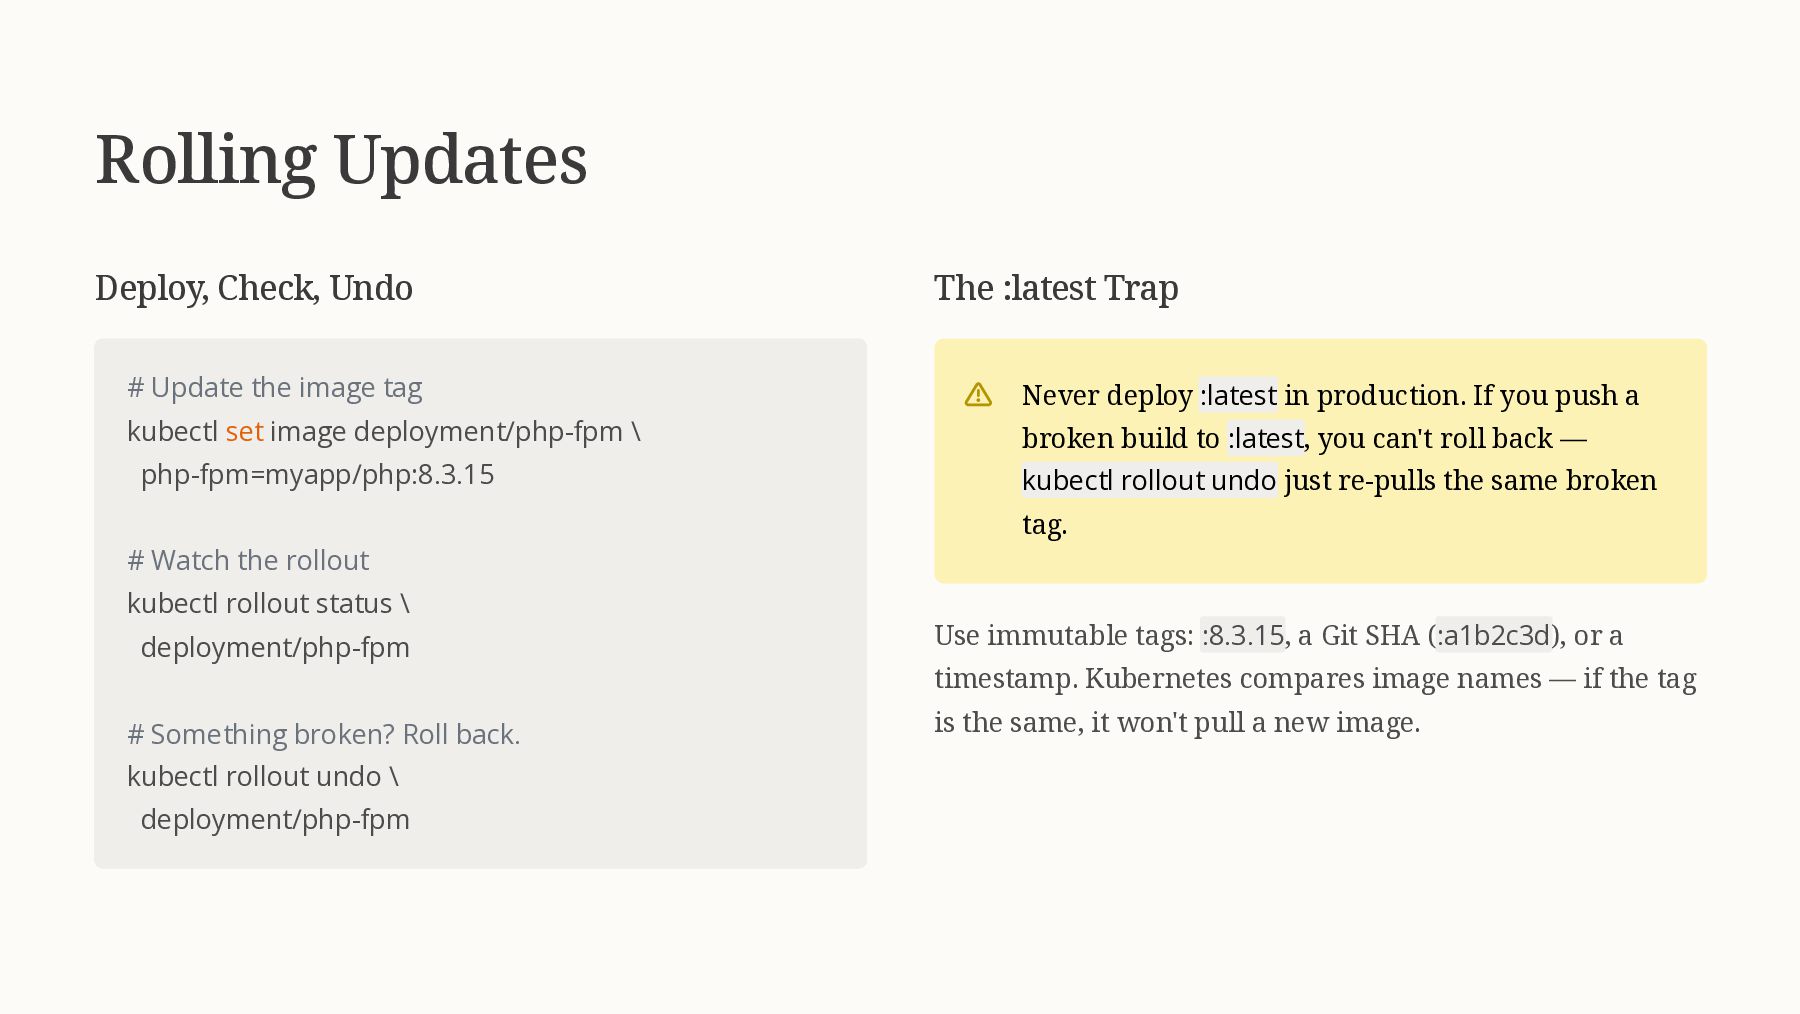Click the '# Update the image tag' comment

point(275,388)
